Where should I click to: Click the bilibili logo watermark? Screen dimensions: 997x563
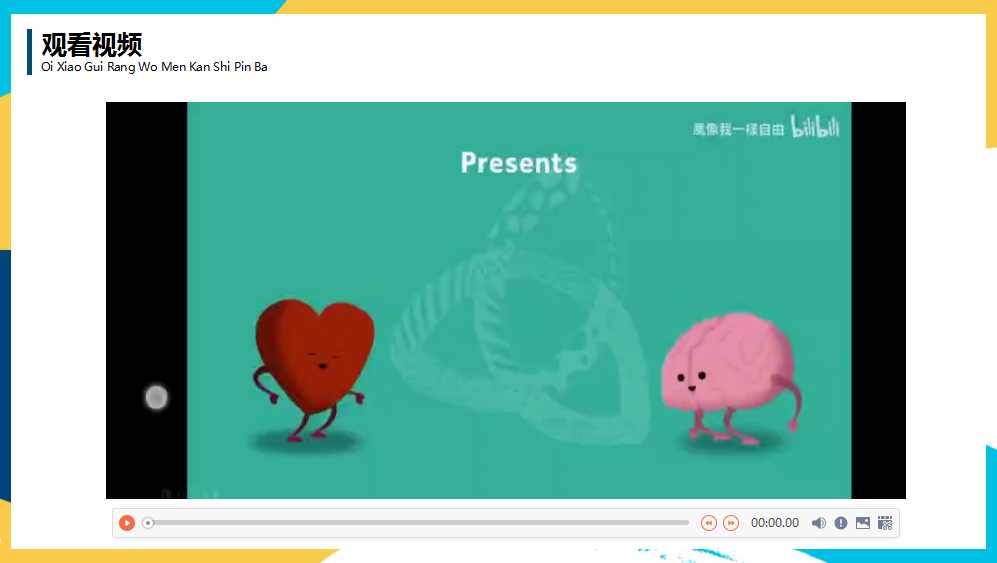point(815,128)
